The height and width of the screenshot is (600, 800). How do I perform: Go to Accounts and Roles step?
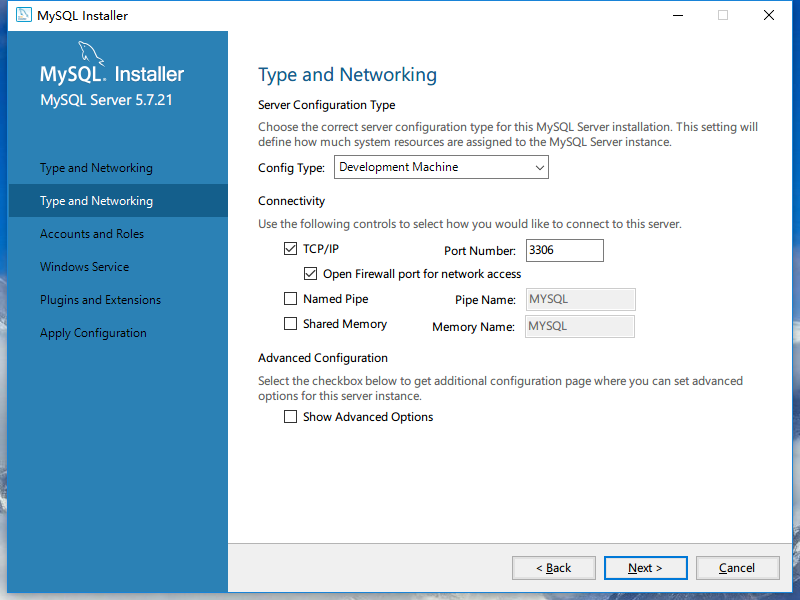92,234
